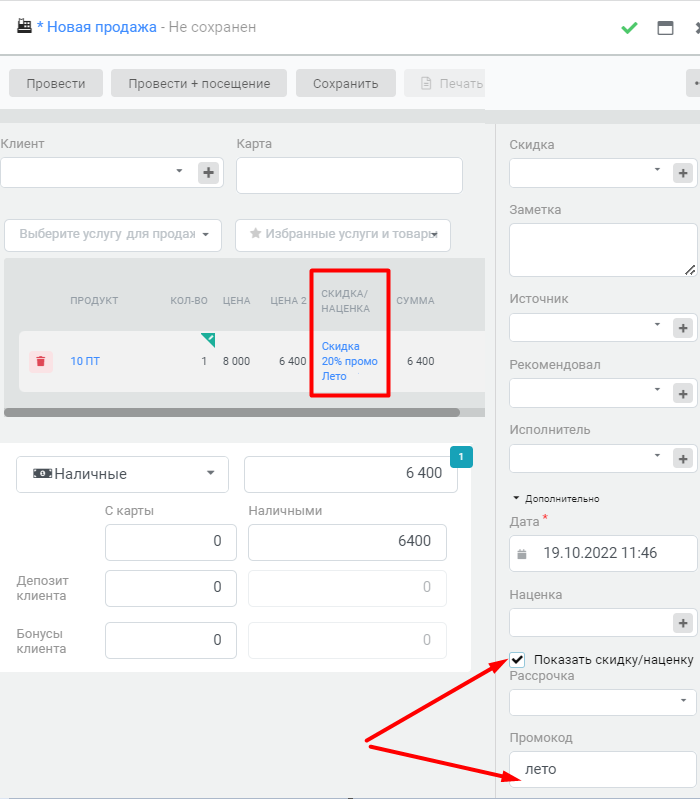Click the Наличными field showing 6400
This screenshot has width=700, height=799.
coord(347,542)
